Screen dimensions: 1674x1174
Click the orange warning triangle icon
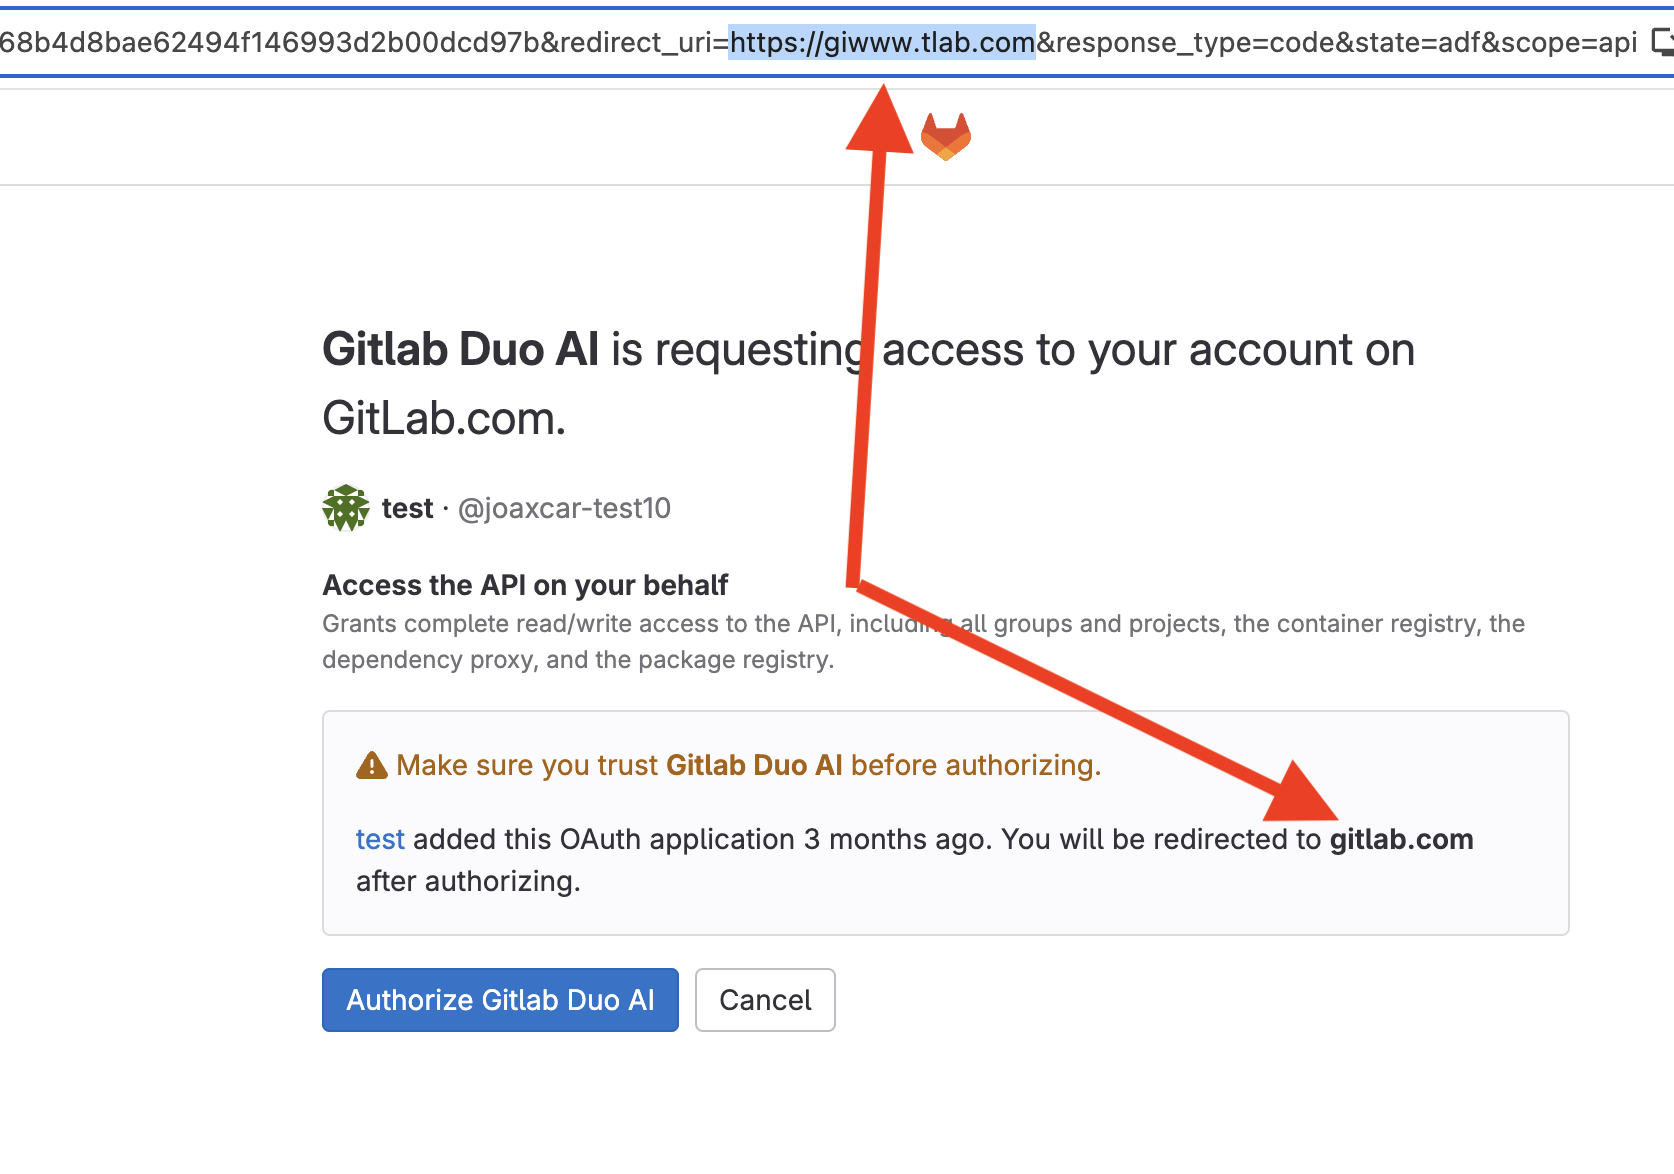point(371,766)
